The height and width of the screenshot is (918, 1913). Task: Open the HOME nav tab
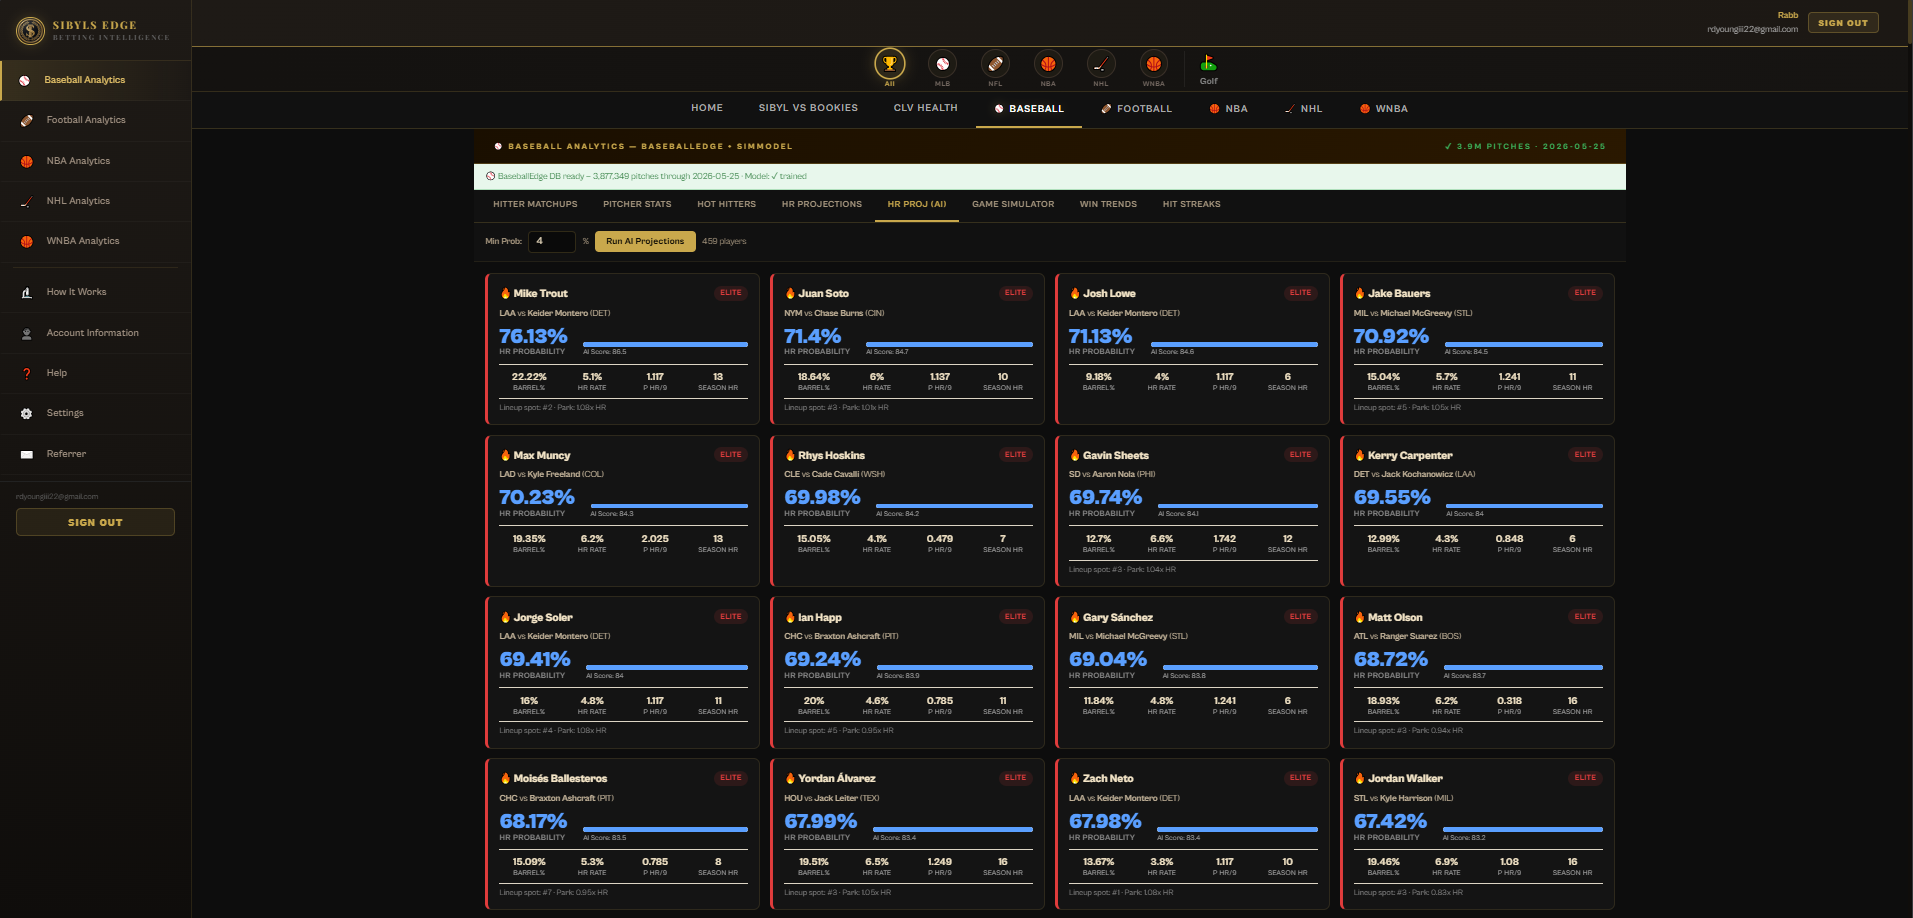point(707,108)
